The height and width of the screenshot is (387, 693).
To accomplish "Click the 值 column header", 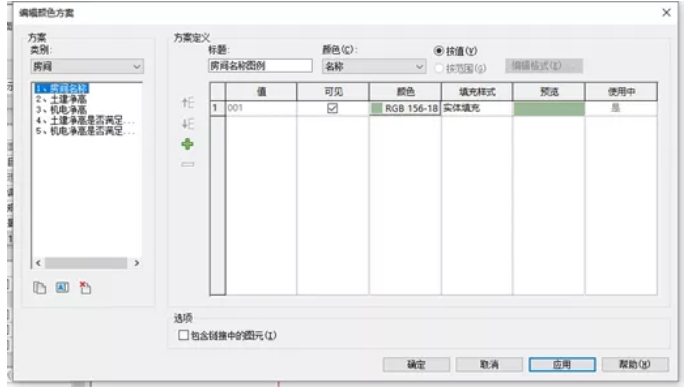I will point(261,91).
